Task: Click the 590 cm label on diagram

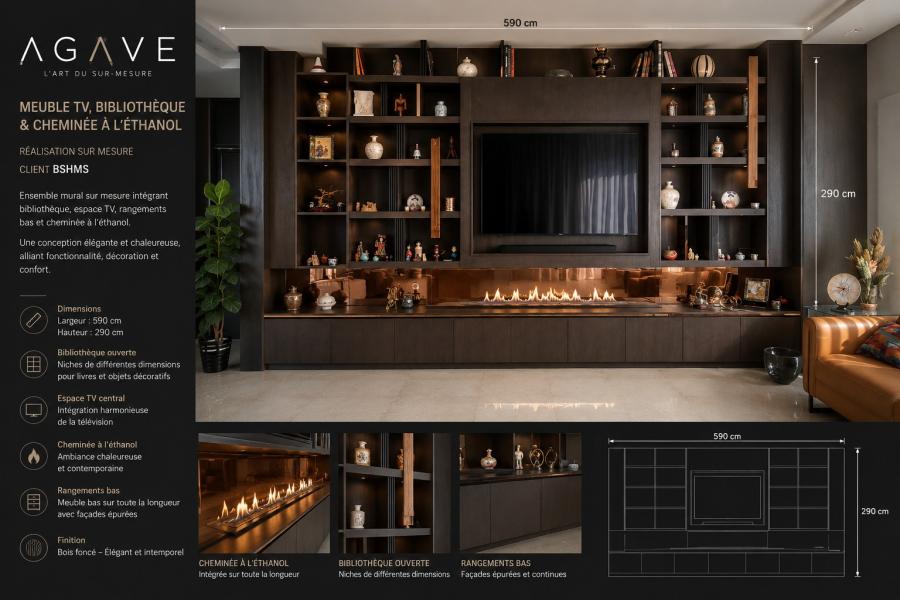Action: [727, 436]
